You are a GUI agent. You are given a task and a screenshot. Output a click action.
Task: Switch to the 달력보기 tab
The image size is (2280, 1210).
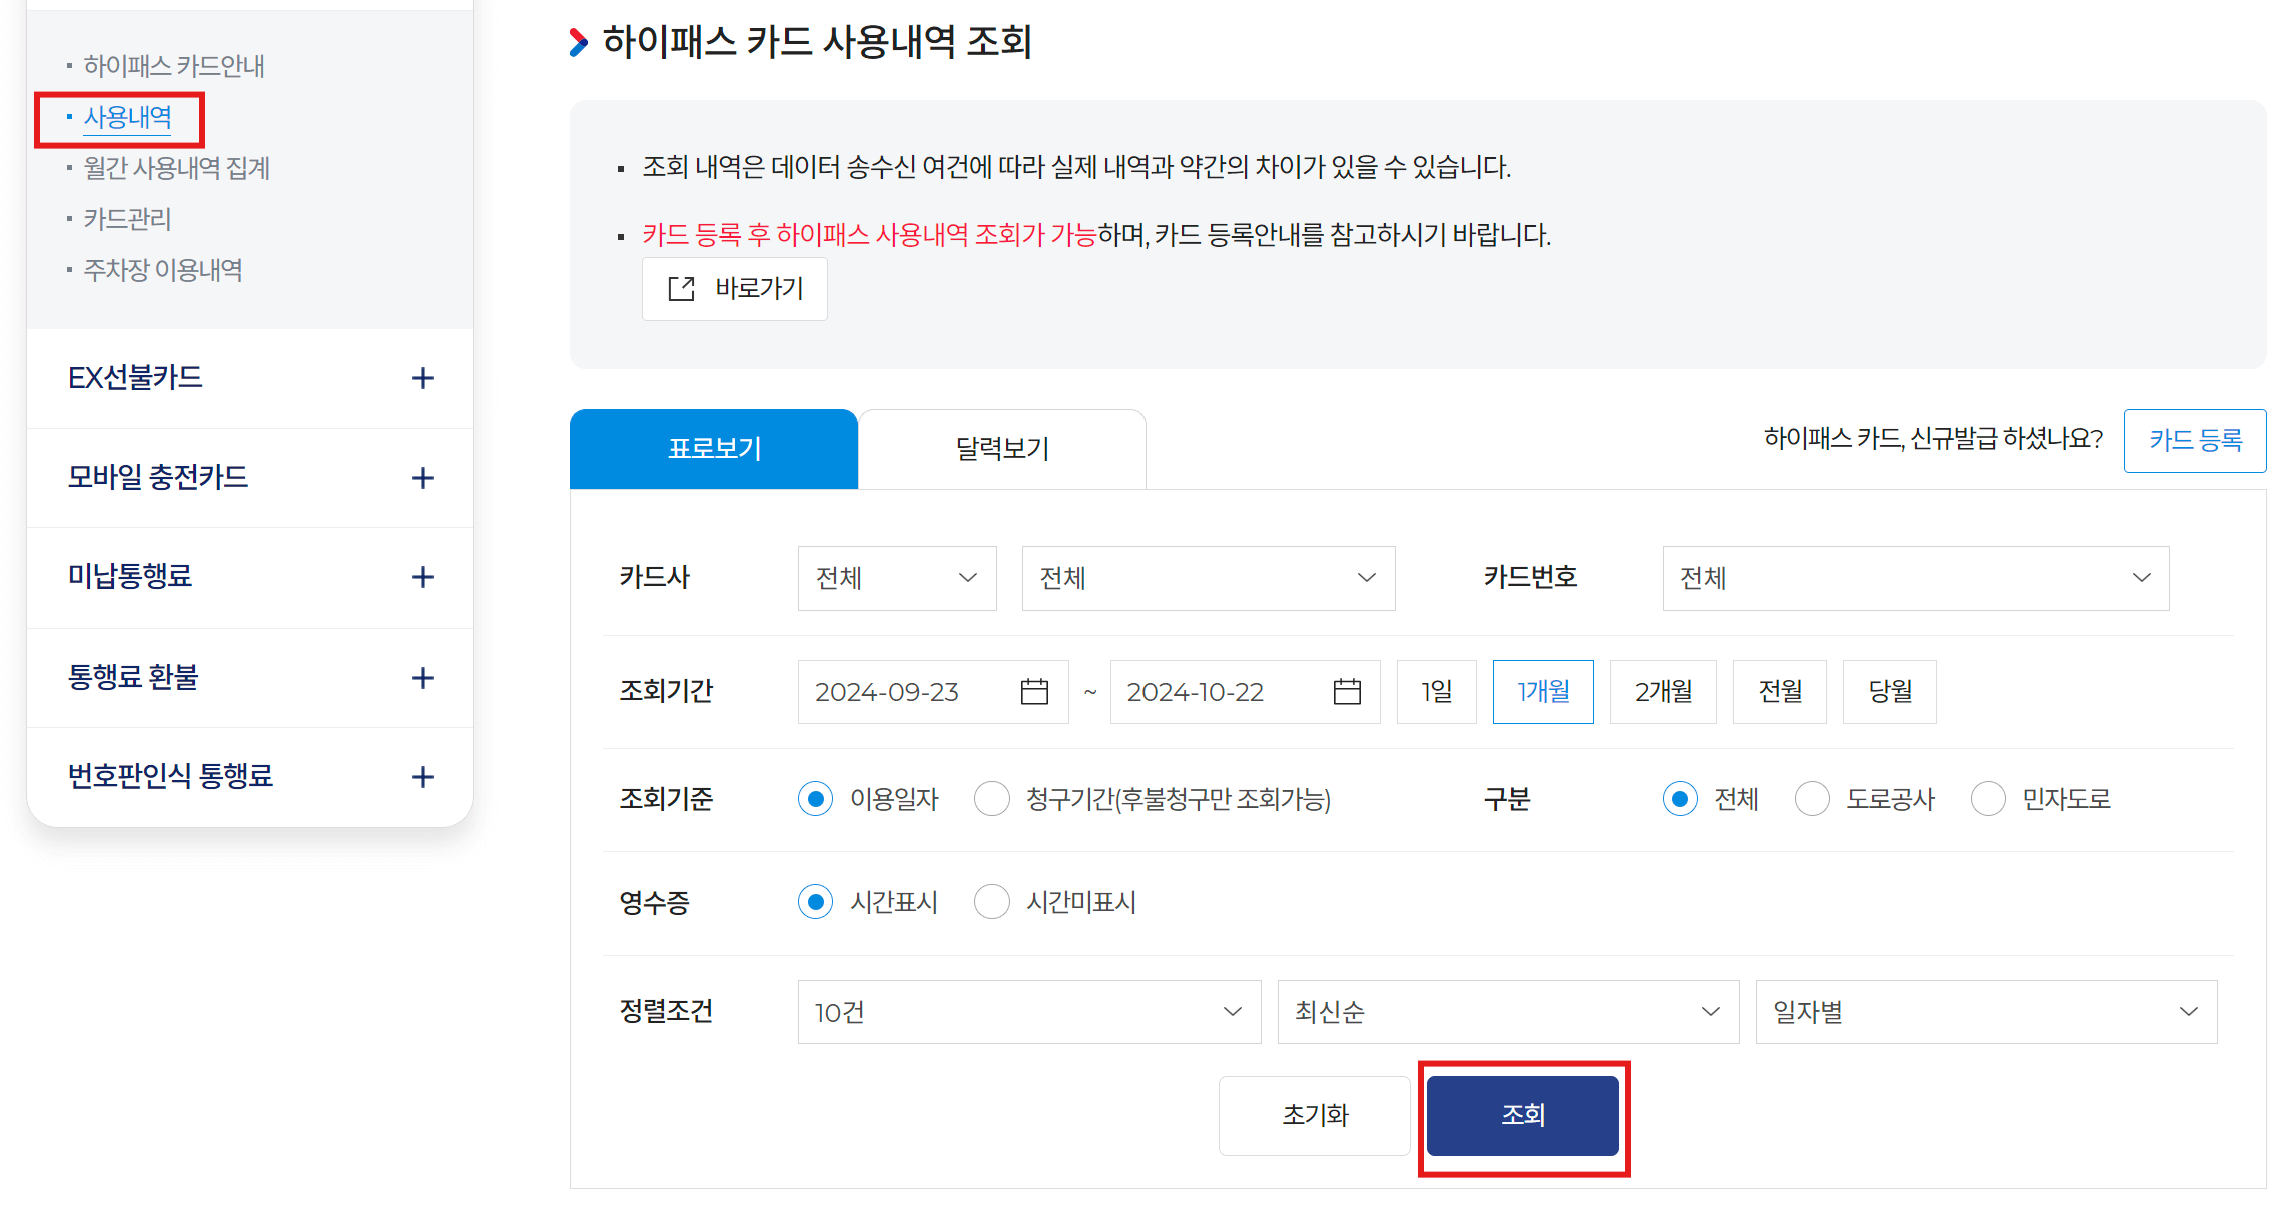pos(1001,448)
